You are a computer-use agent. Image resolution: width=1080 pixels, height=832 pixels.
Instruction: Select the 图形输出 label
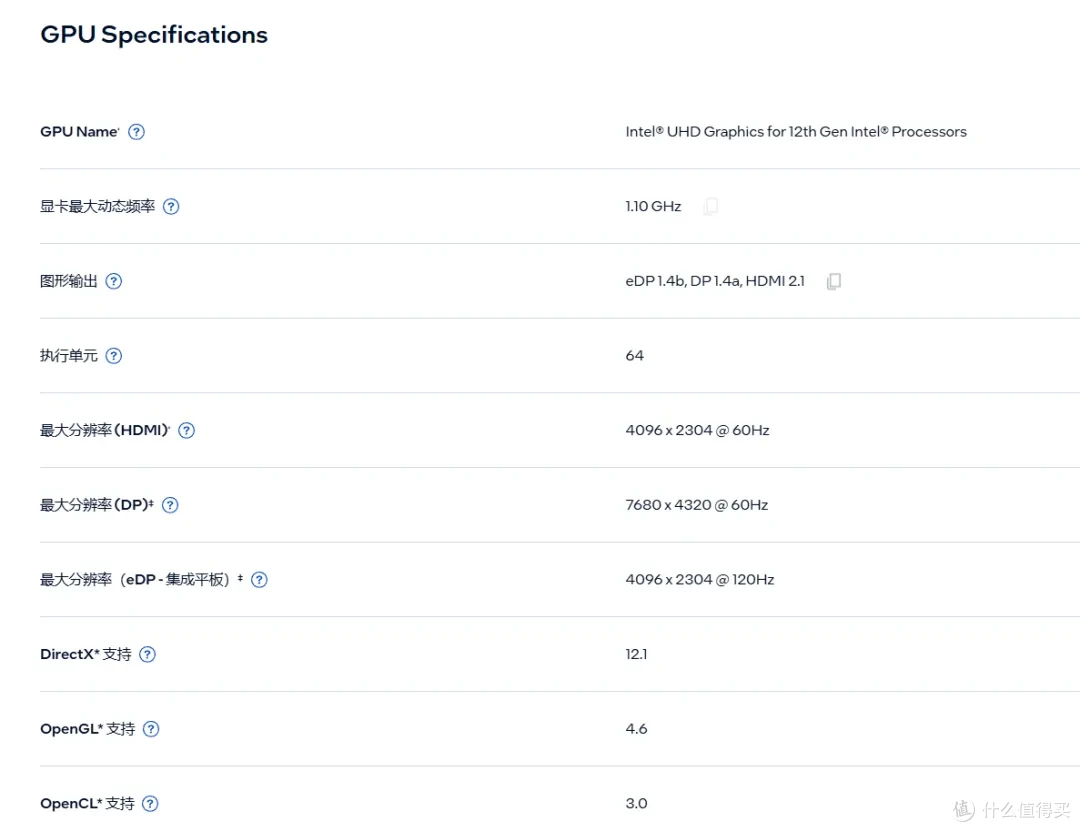point(68,281)
